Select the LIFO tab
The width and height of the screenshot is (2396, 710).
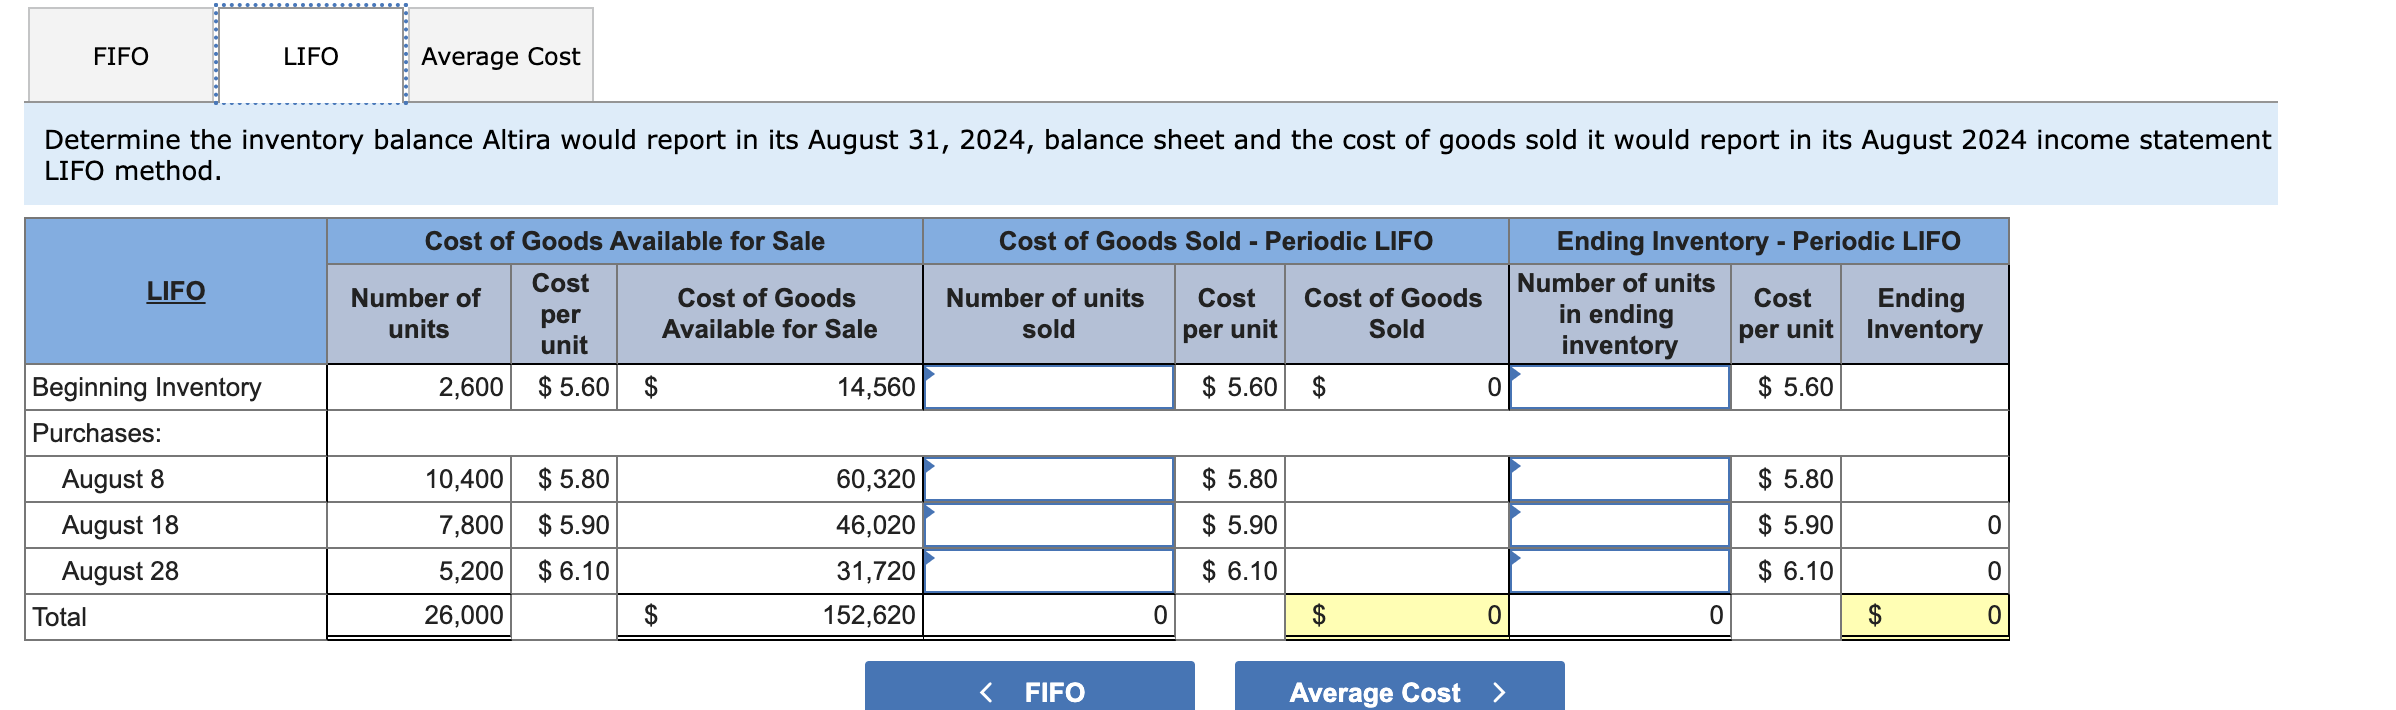[311, 56]
